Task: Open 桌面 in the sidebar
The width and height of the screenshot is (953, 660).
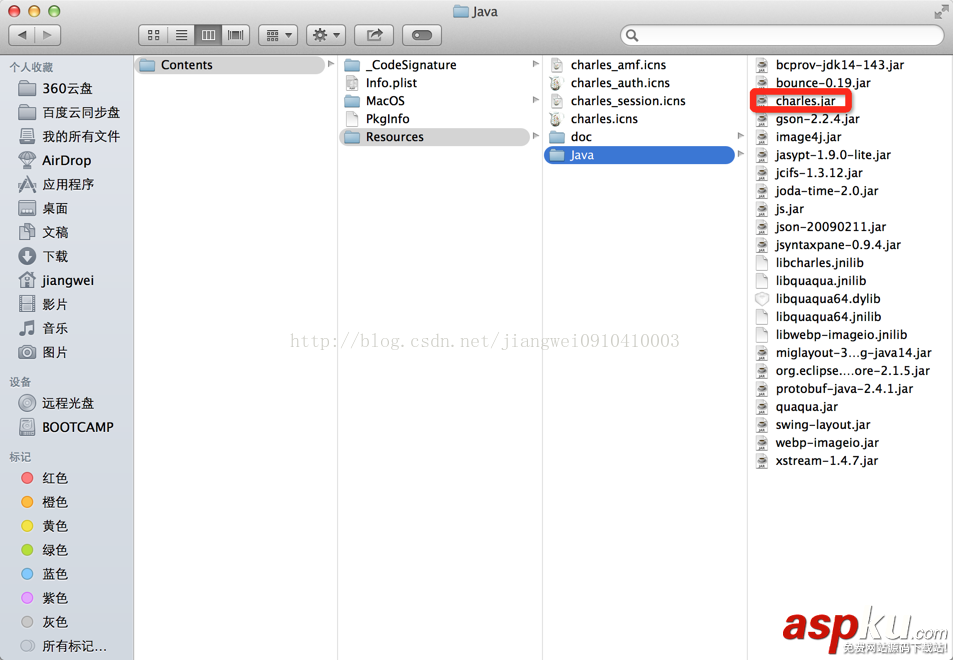Action: 67,208
